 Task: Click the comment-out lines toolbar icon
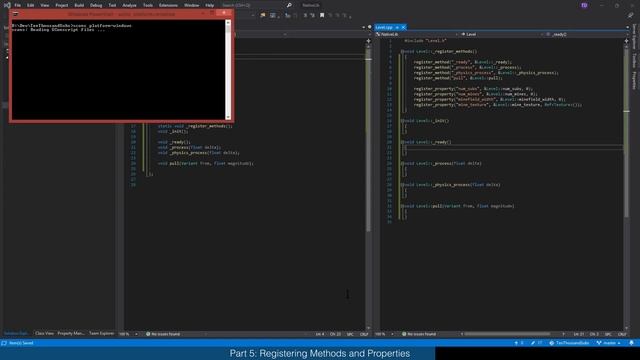(305, 16)
